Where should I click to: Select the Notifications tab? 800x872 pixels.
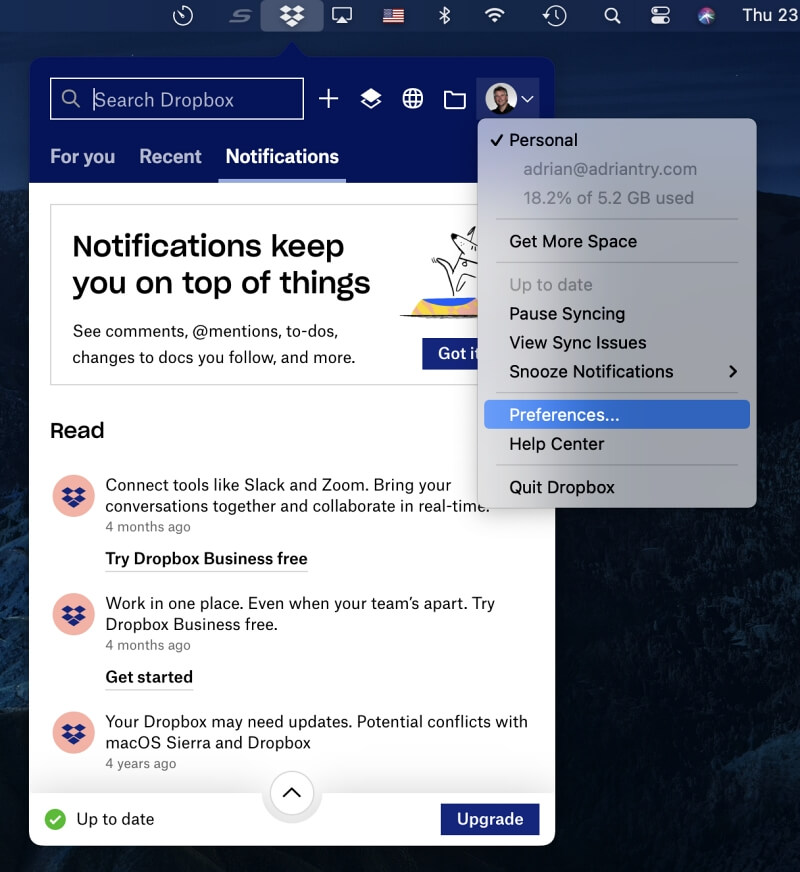coord(282,157)
